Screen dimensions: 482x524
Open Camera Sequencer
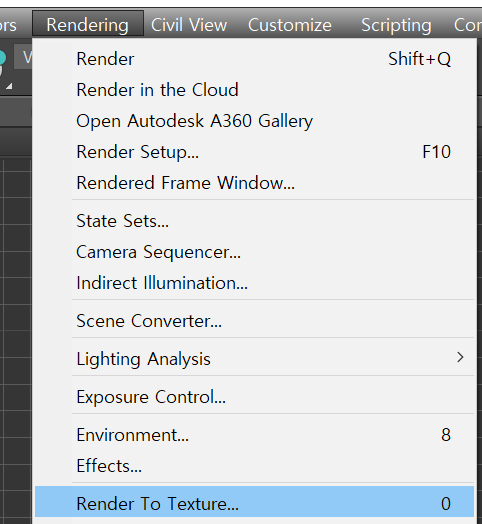[x=254, y=252]
